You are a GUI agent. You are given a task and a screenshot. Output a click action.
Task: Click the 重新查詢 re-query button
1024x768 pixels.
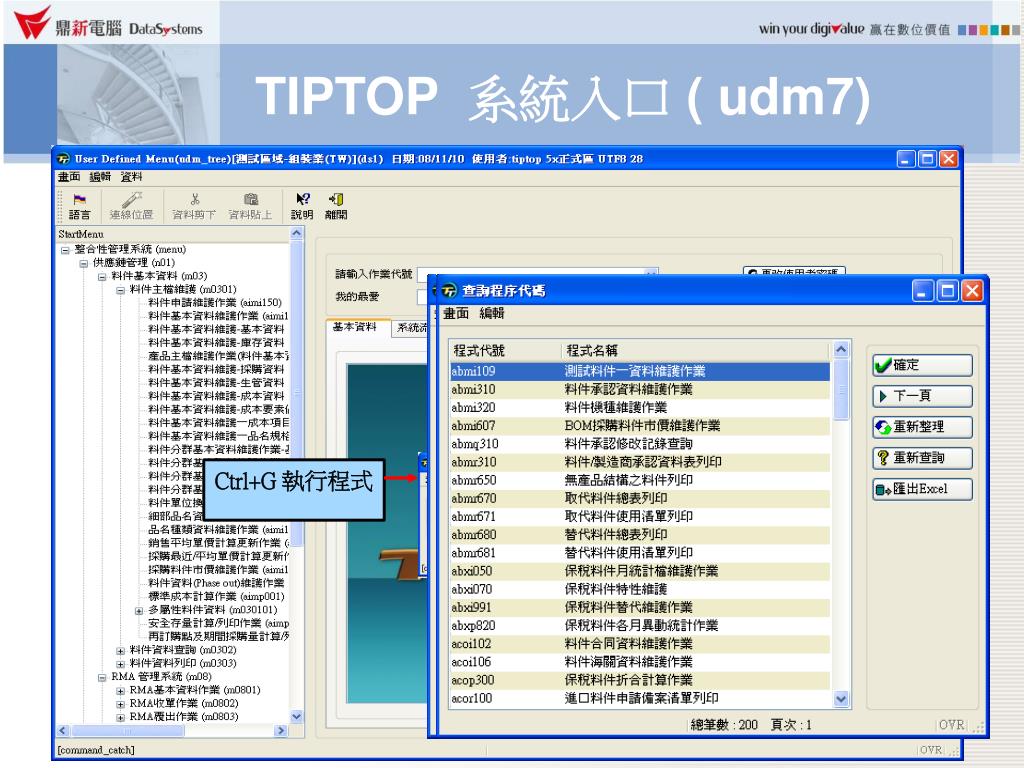click(922, 458)
